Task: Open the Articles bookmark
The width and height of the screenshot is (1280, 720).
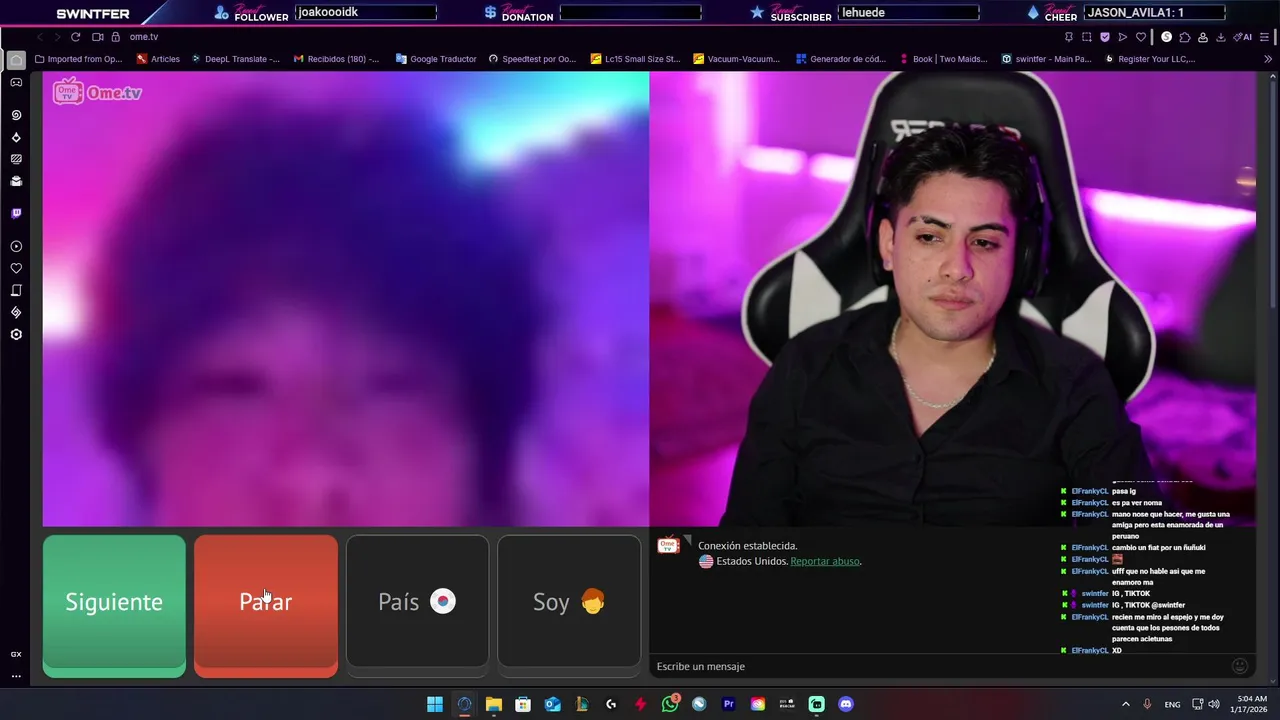Action: click(x=158, y=59)
